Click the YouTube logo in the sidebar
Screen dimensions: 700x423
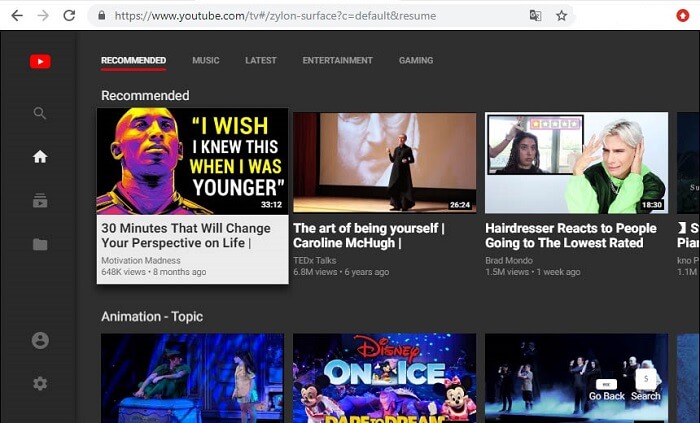click(x=40, y=61)
